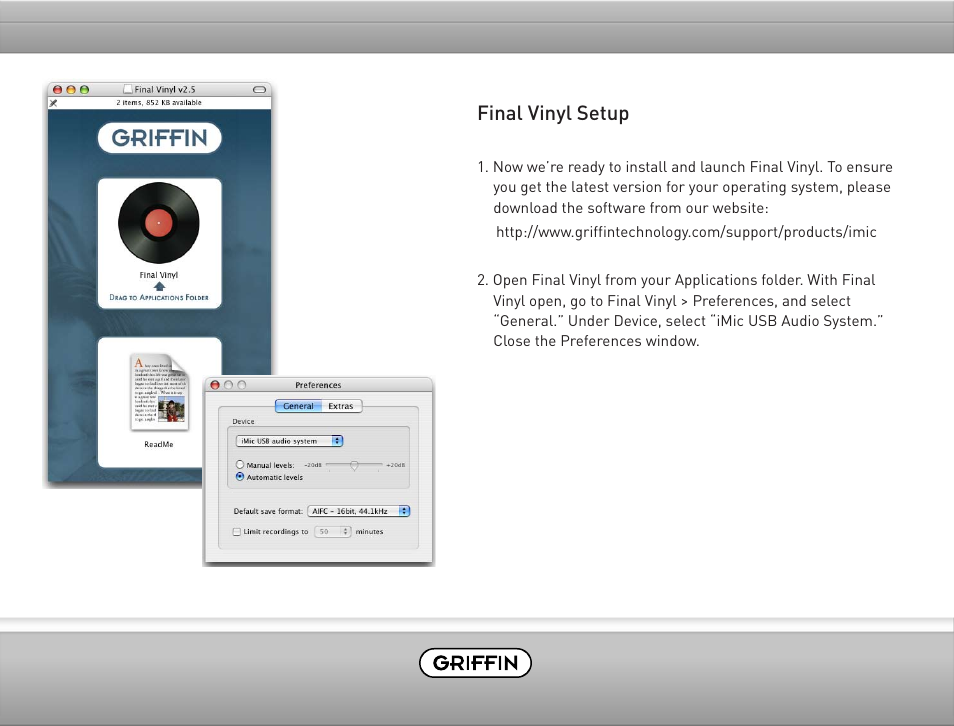Switch to the General tab
Viewport: 954px width, 726px height.
click(298, 406)
